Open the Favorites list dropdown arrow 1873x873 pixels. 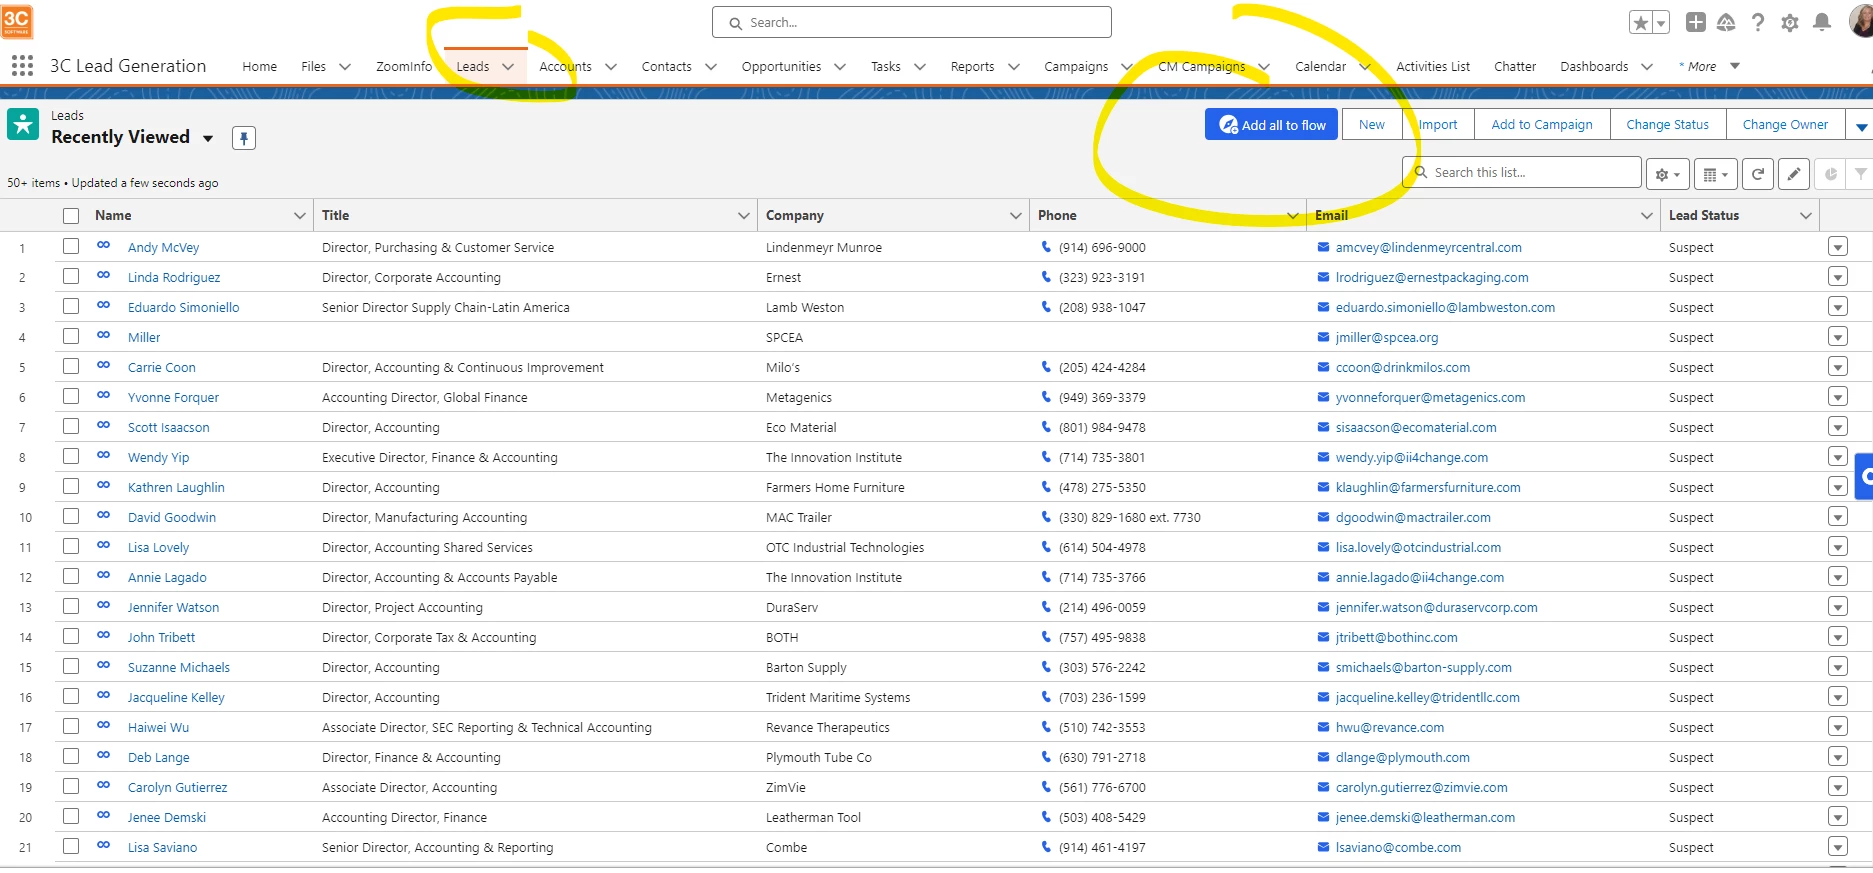(x=1661, y=22)
